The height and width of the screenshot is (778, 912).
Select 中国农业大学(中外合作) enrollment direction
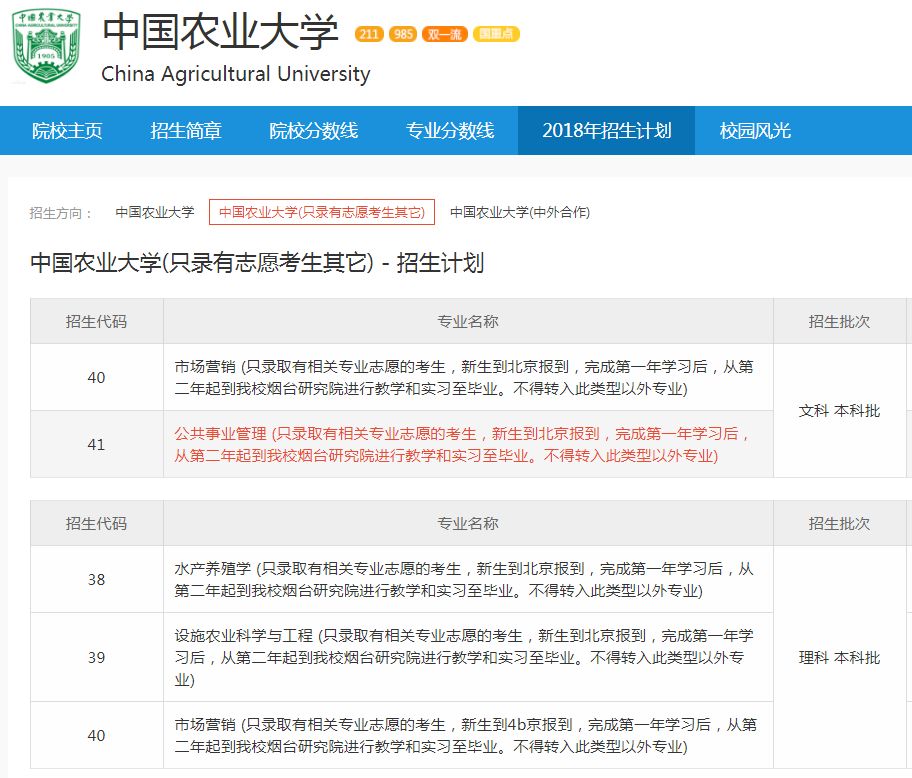coord(520,212)
